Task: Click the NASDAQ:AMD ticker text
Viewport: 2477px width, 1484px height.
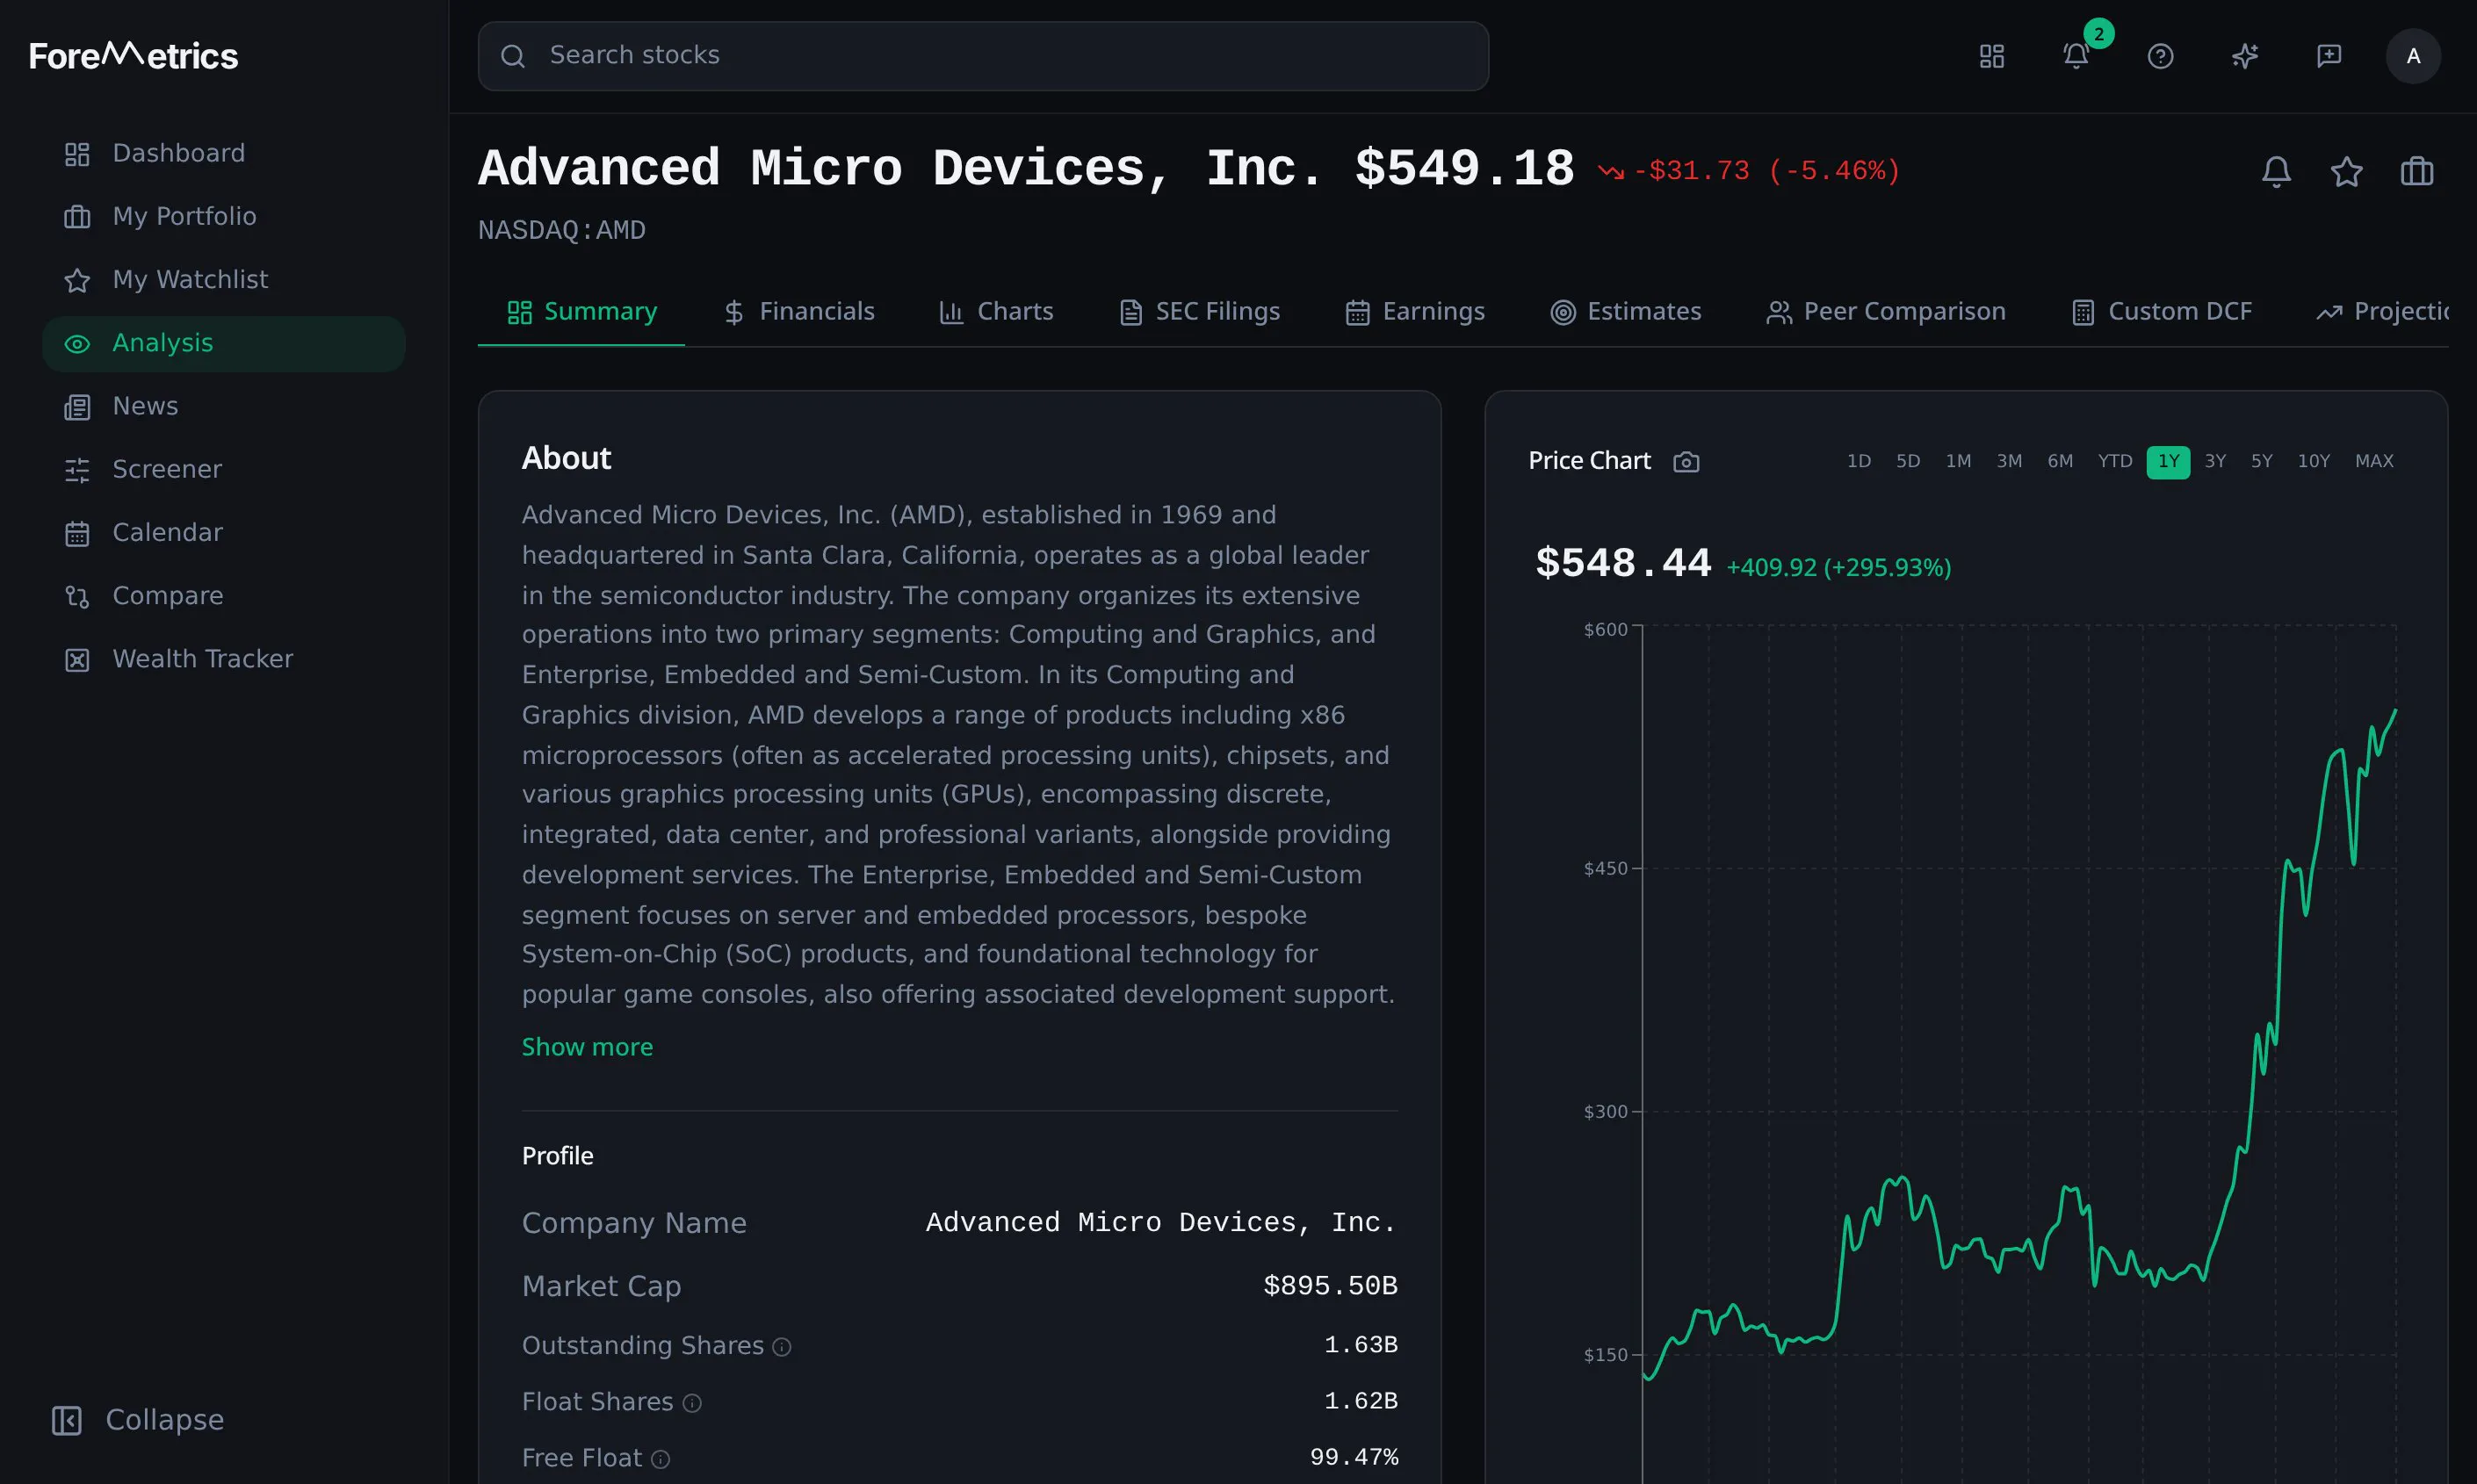Action: click(x=562, y=231)
